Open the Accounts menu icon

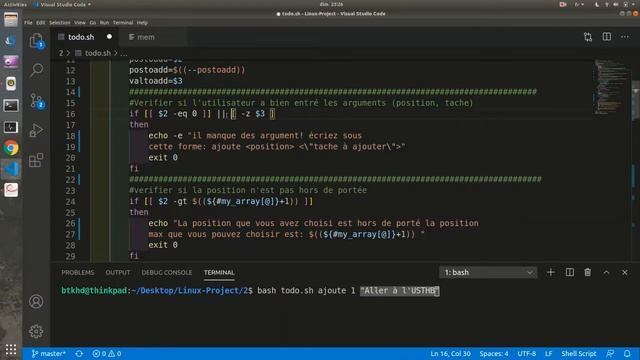[x=36, y=301]
